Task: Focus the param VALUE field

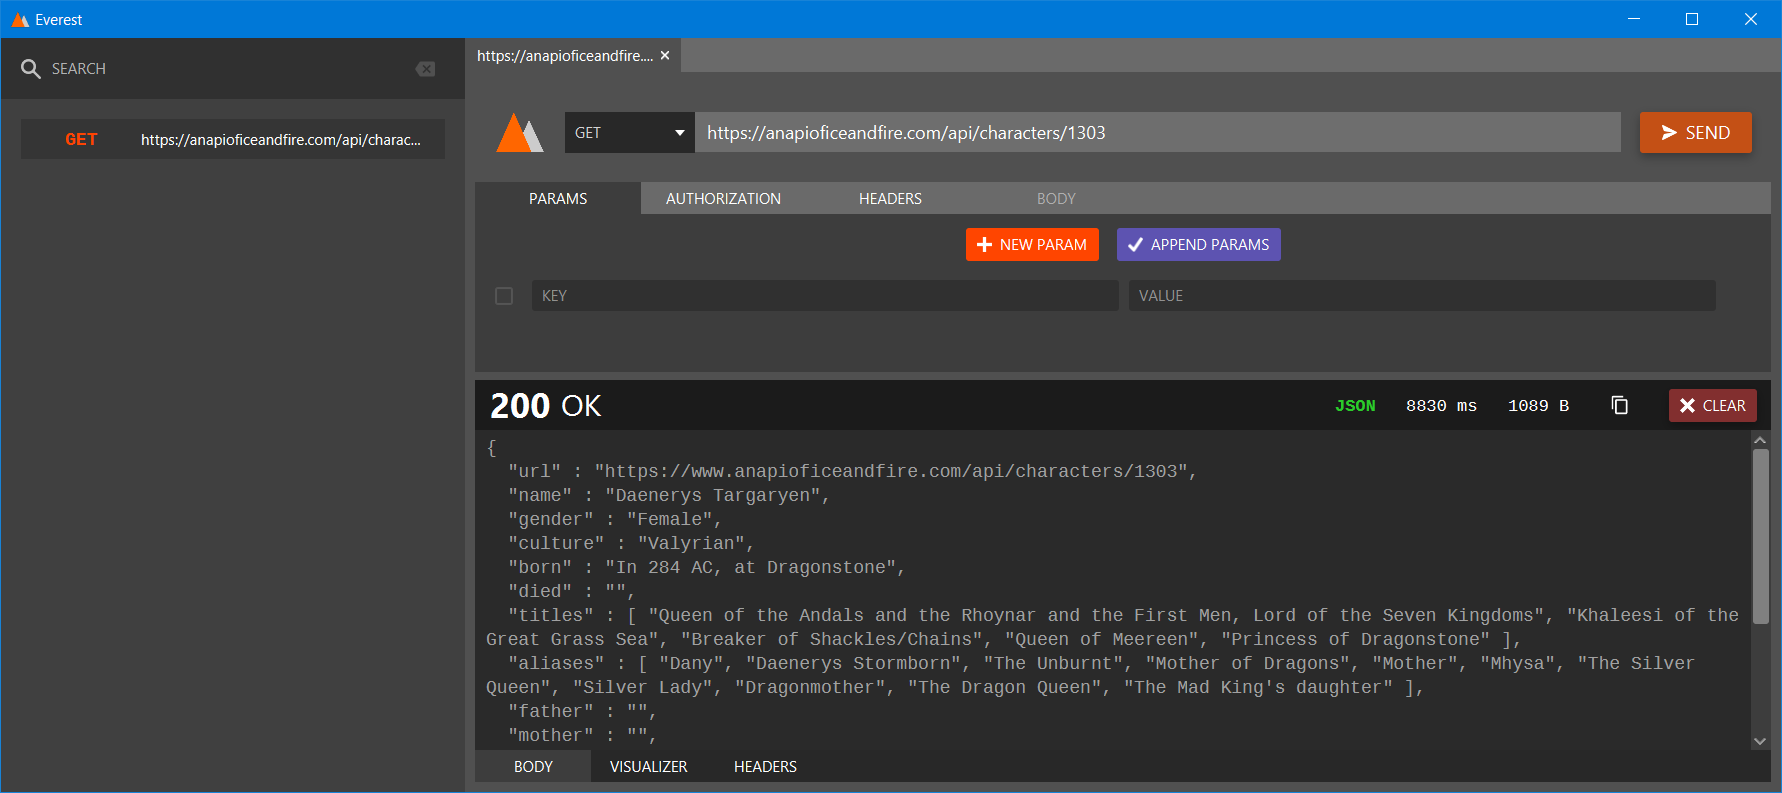Action: (x=1422, y=296)
